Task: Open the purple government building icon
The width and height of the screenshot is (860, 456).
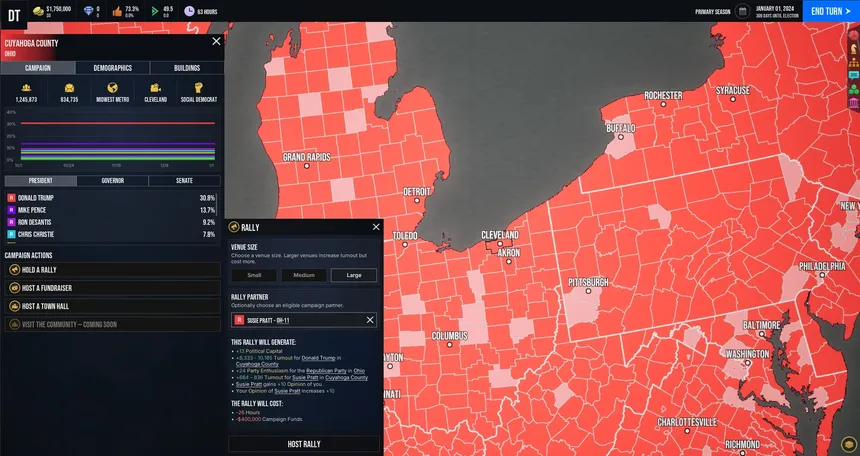Action: (853, 103)
